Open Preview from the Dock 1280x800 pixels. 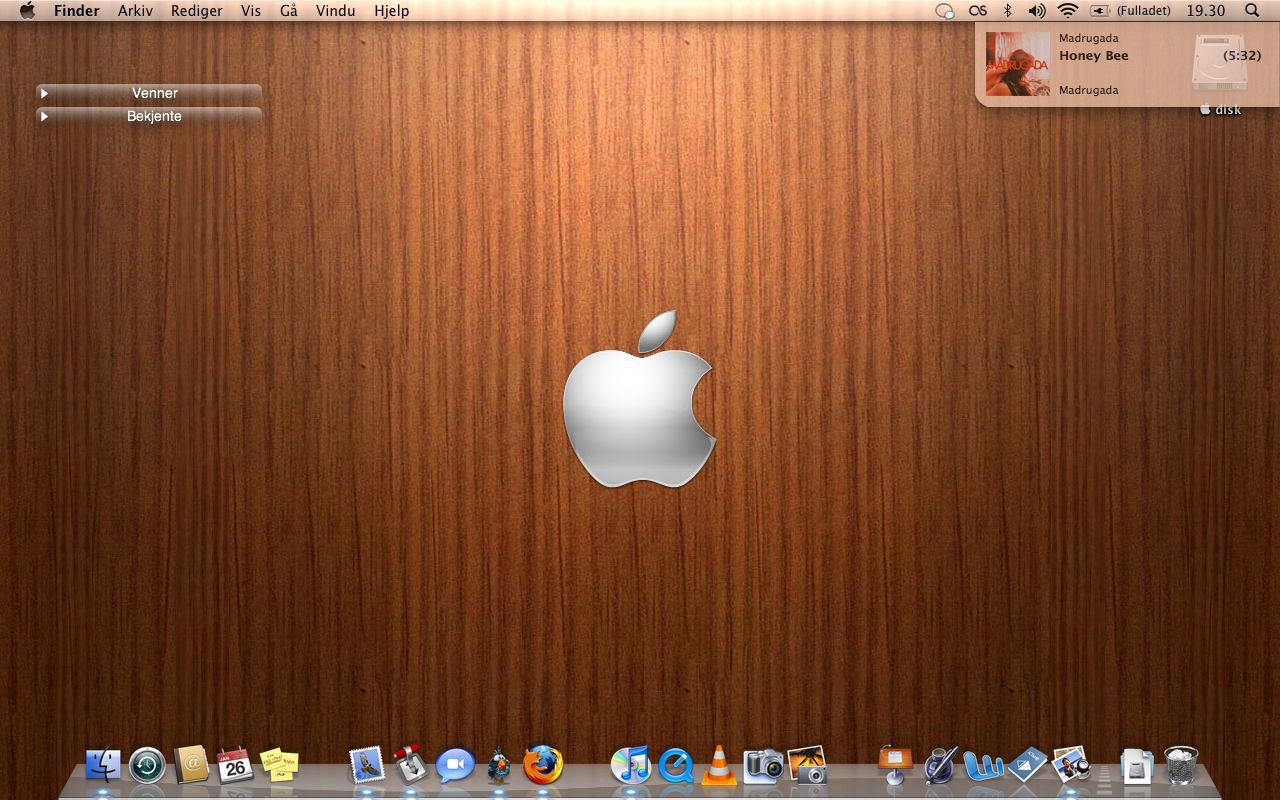pyautogui.click(x=1071, y=765)
